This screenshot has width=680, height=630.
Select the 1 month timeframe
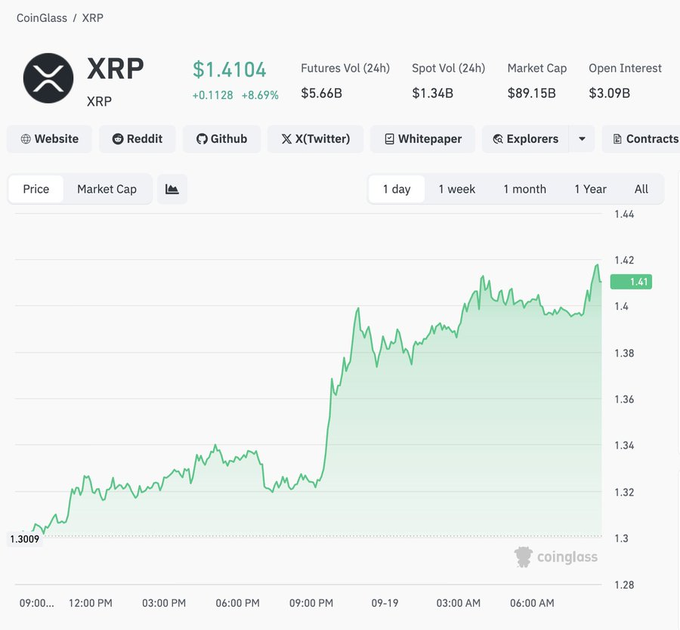point(525,189)
